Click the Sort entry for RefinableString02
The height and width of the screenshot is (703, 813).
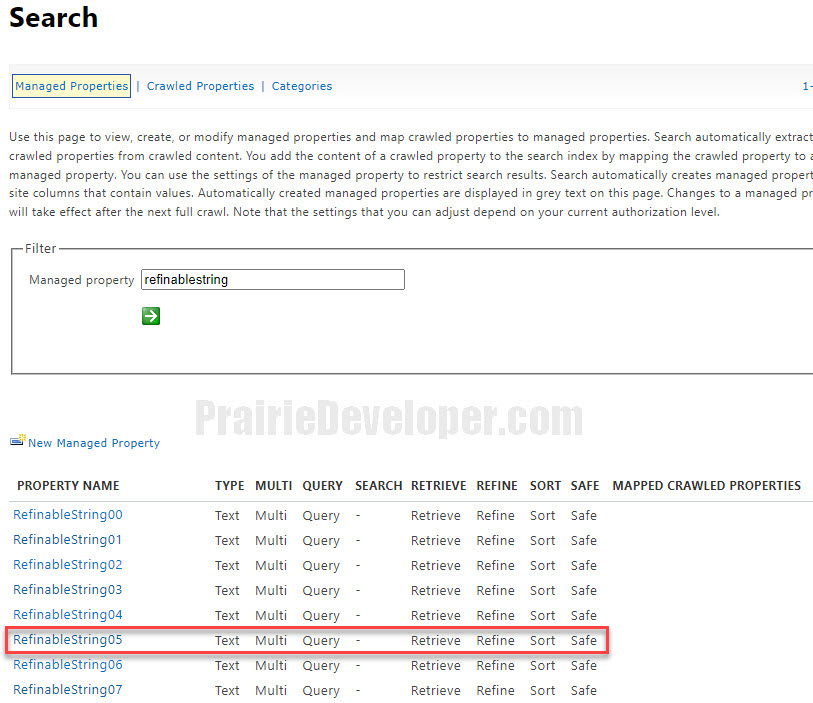point(542,564)
